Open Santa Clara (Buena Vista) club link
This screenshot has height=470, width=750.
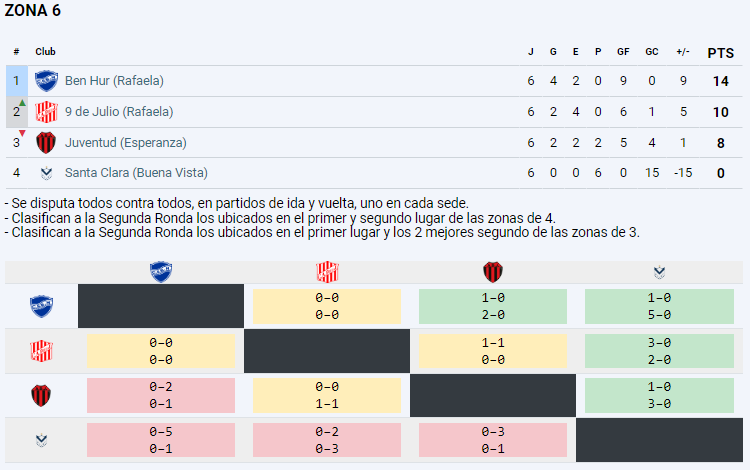136,173
